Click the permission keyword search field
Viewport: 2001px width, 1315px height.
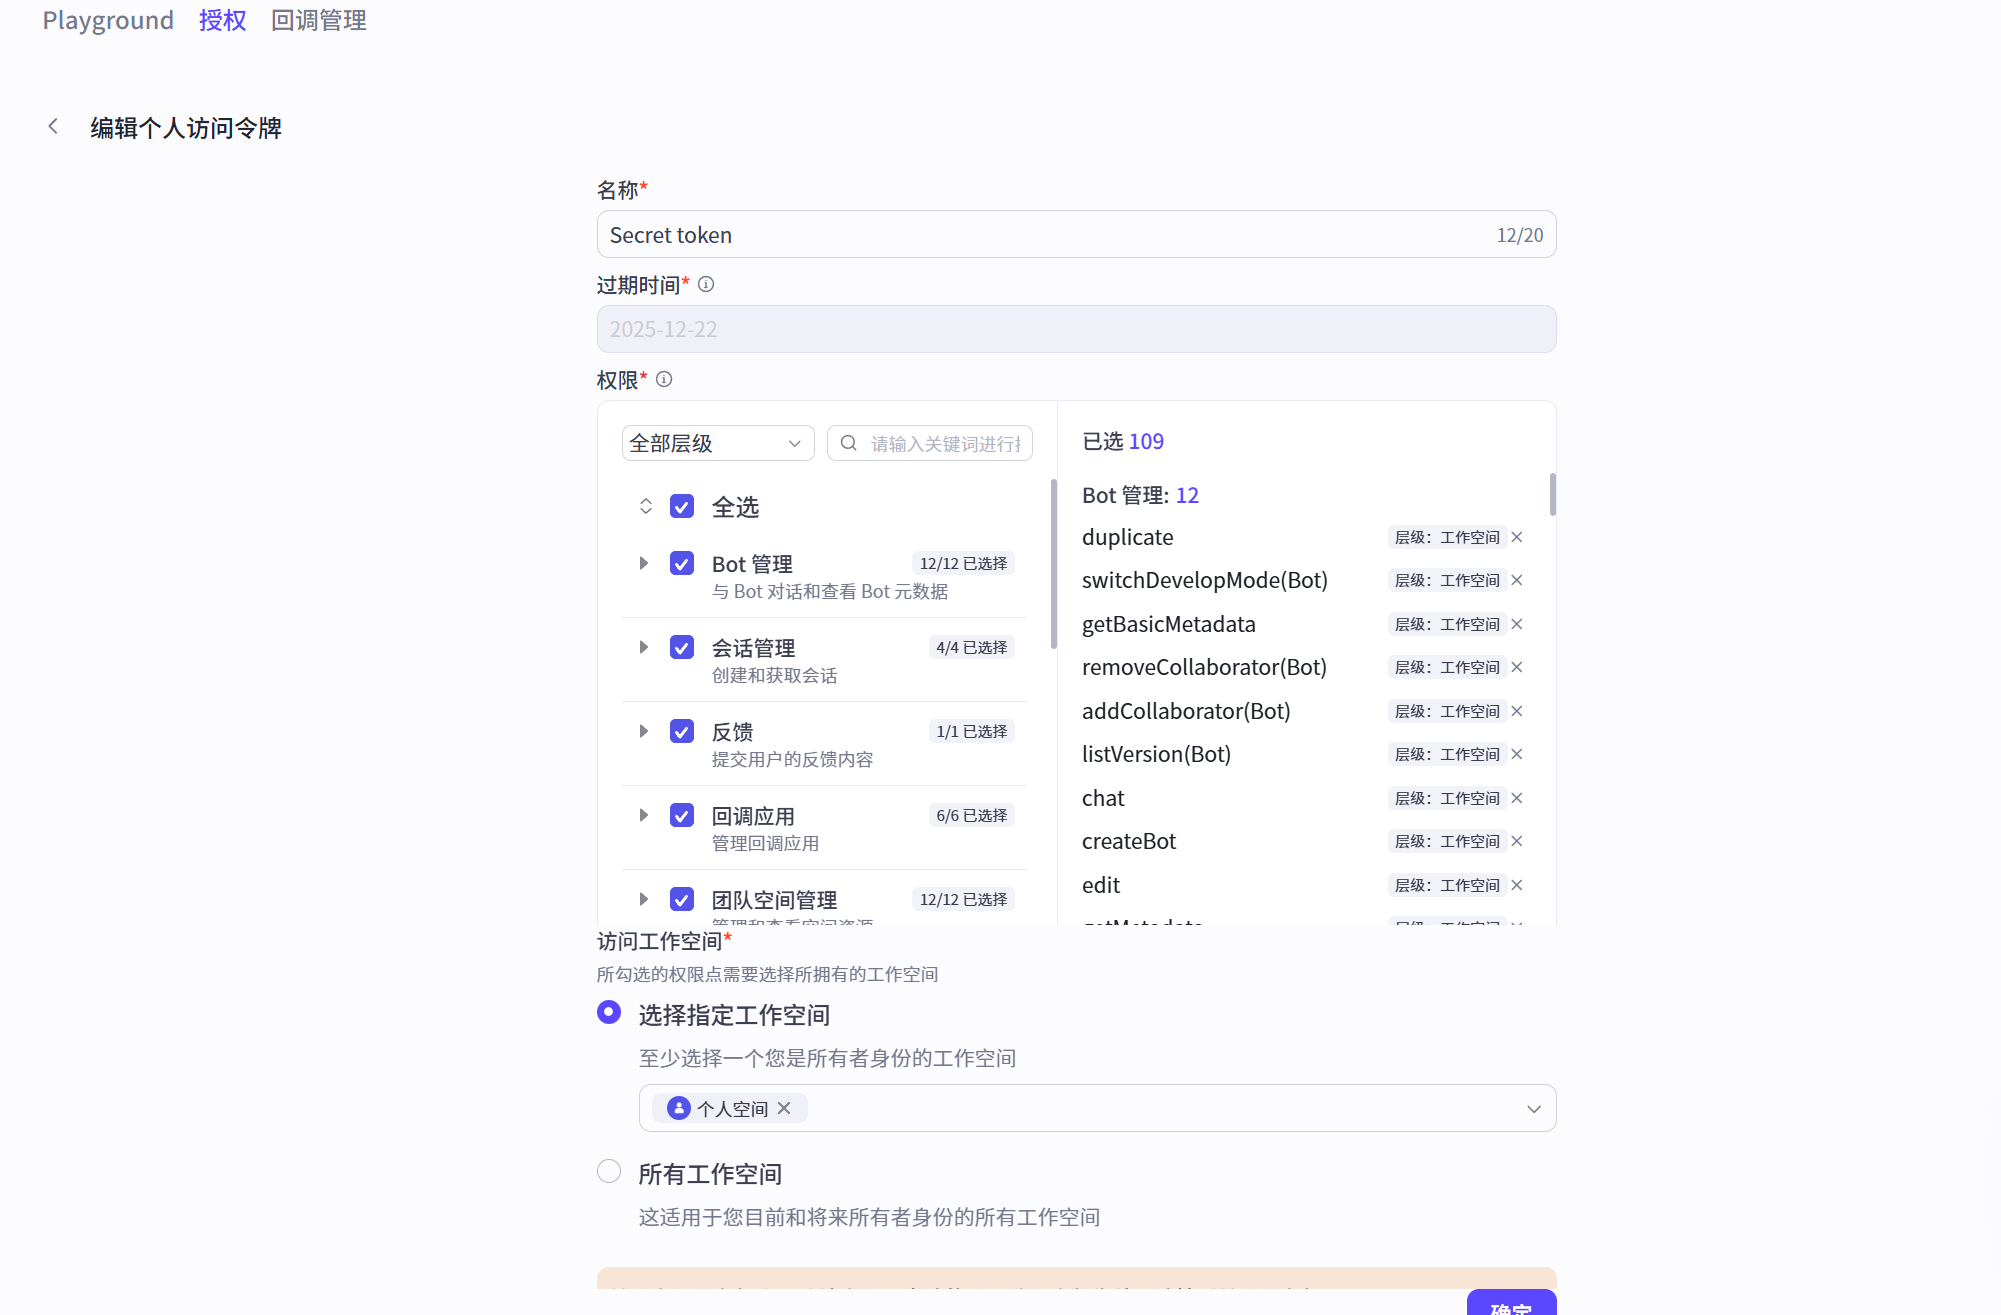930,443
